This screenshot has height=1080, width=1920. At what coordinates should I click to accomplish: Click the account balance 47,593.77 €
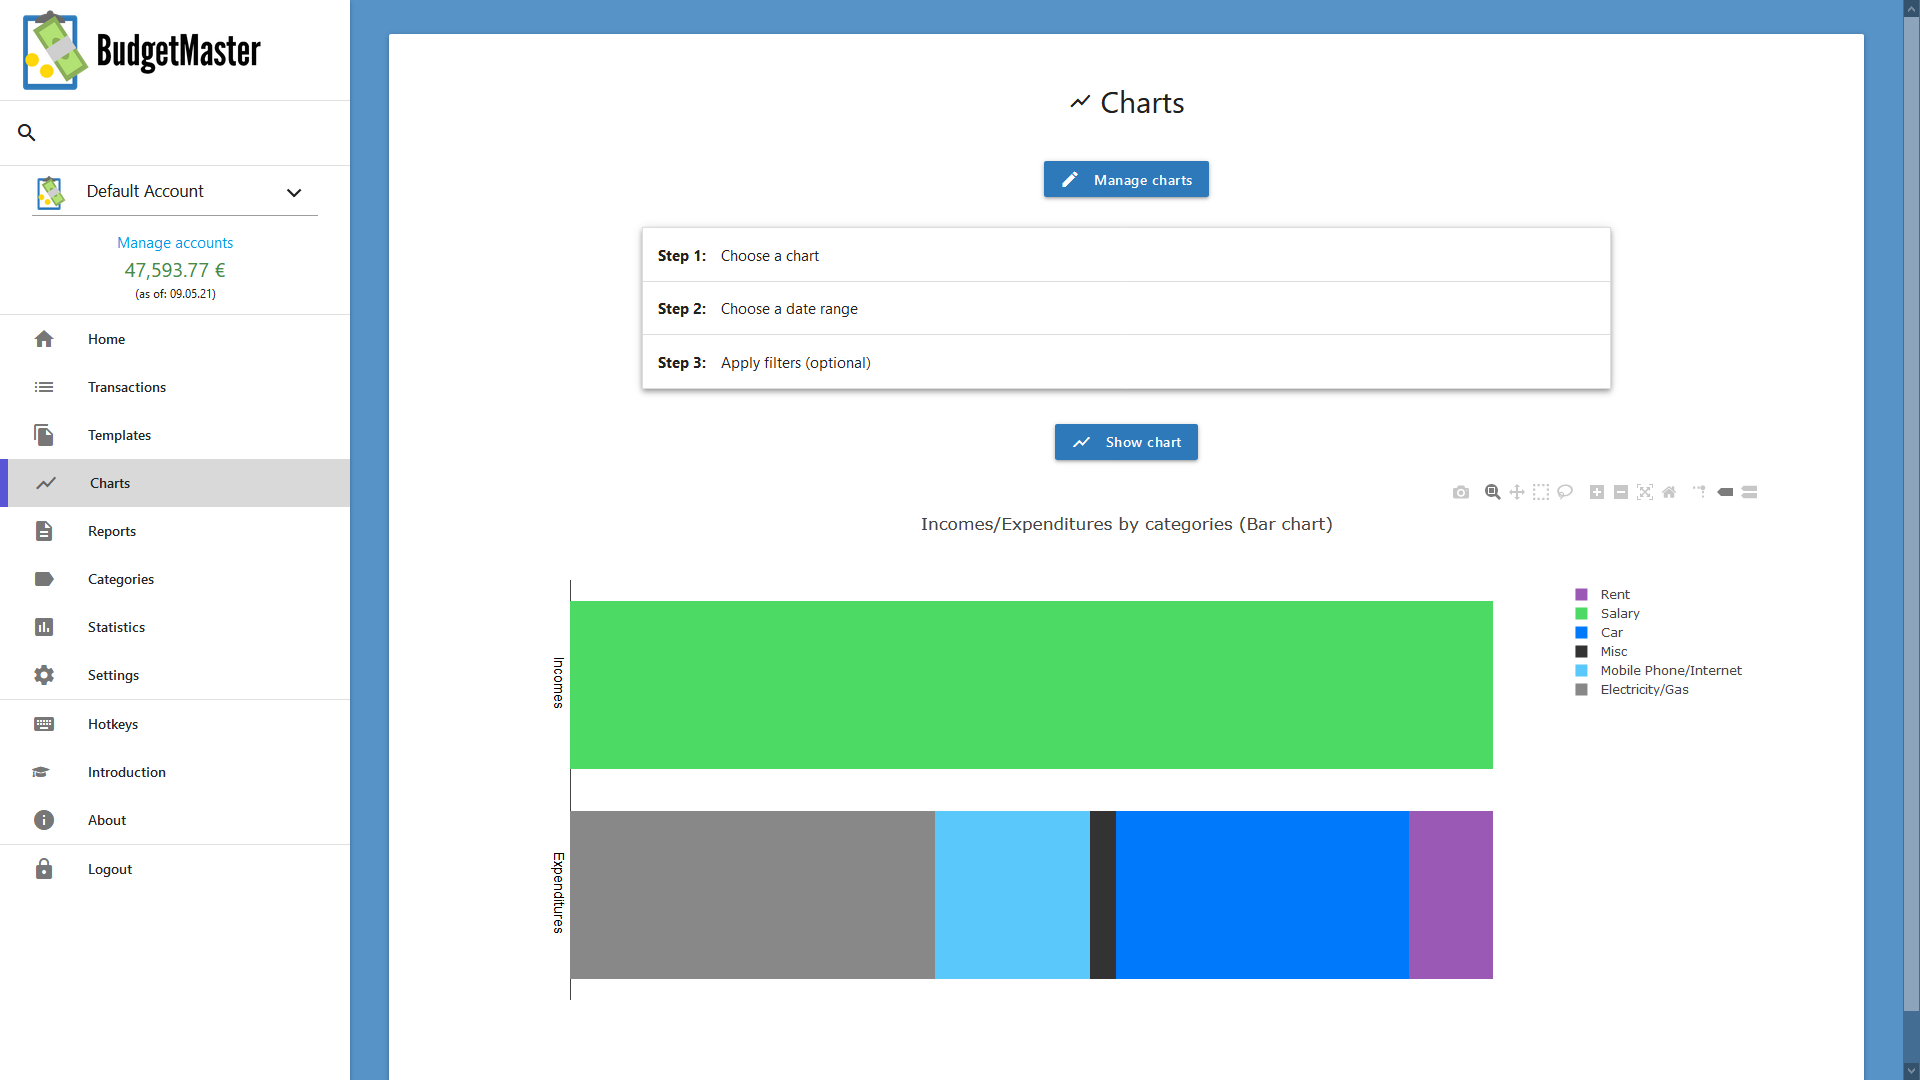tap(175, 270)
